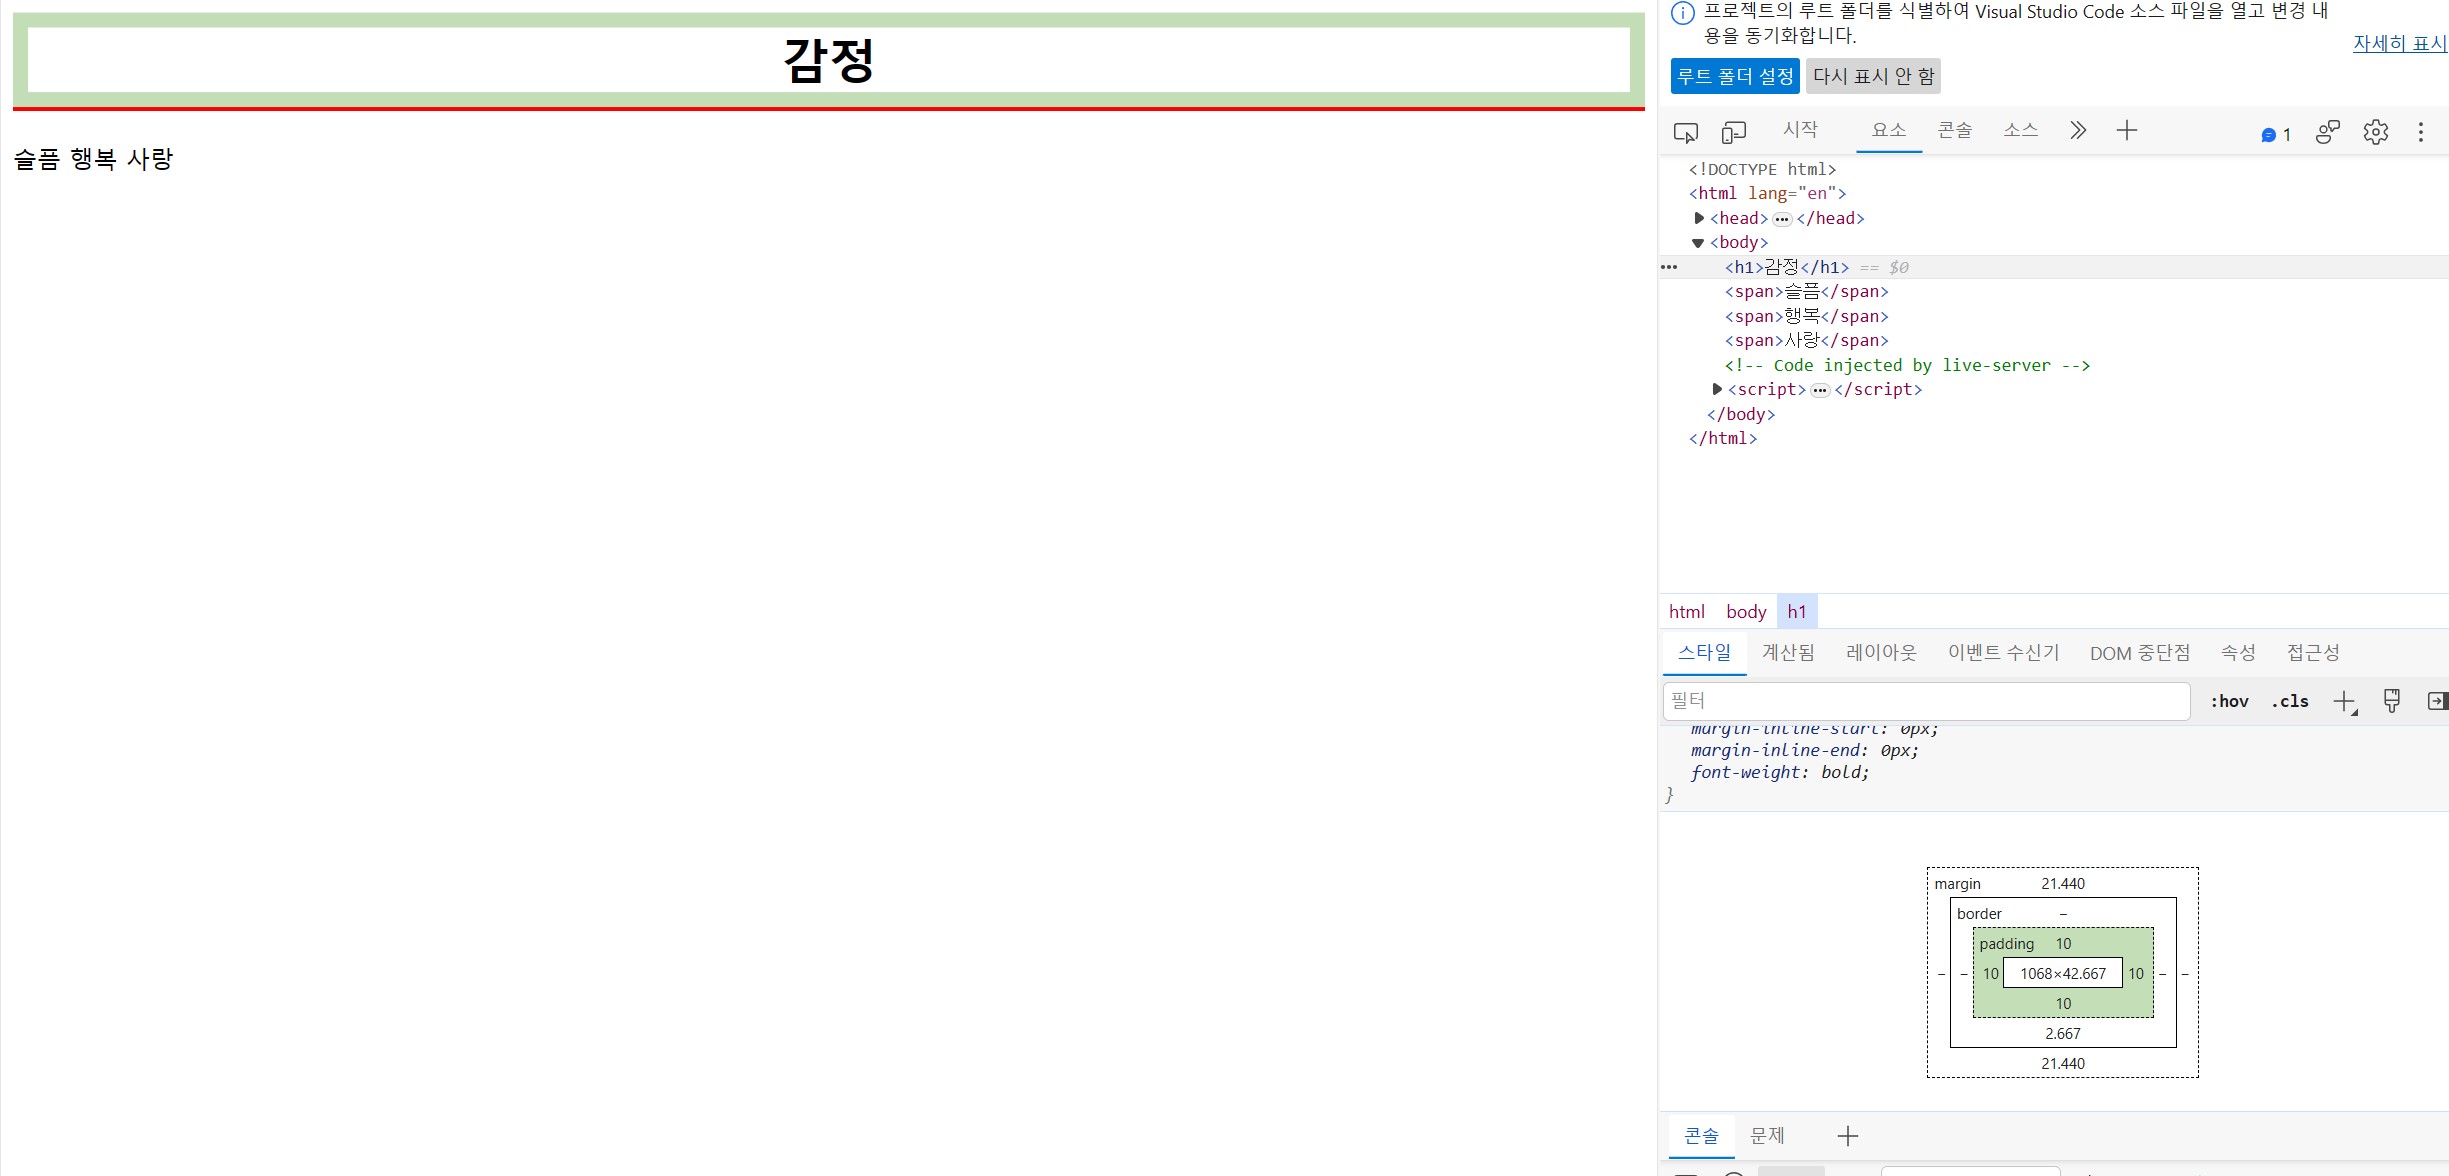This screenshot has width=2449, height=1176.
Task: Select body in the breadcrumb
Action: pyautogui.click(x=1746, y=612)
